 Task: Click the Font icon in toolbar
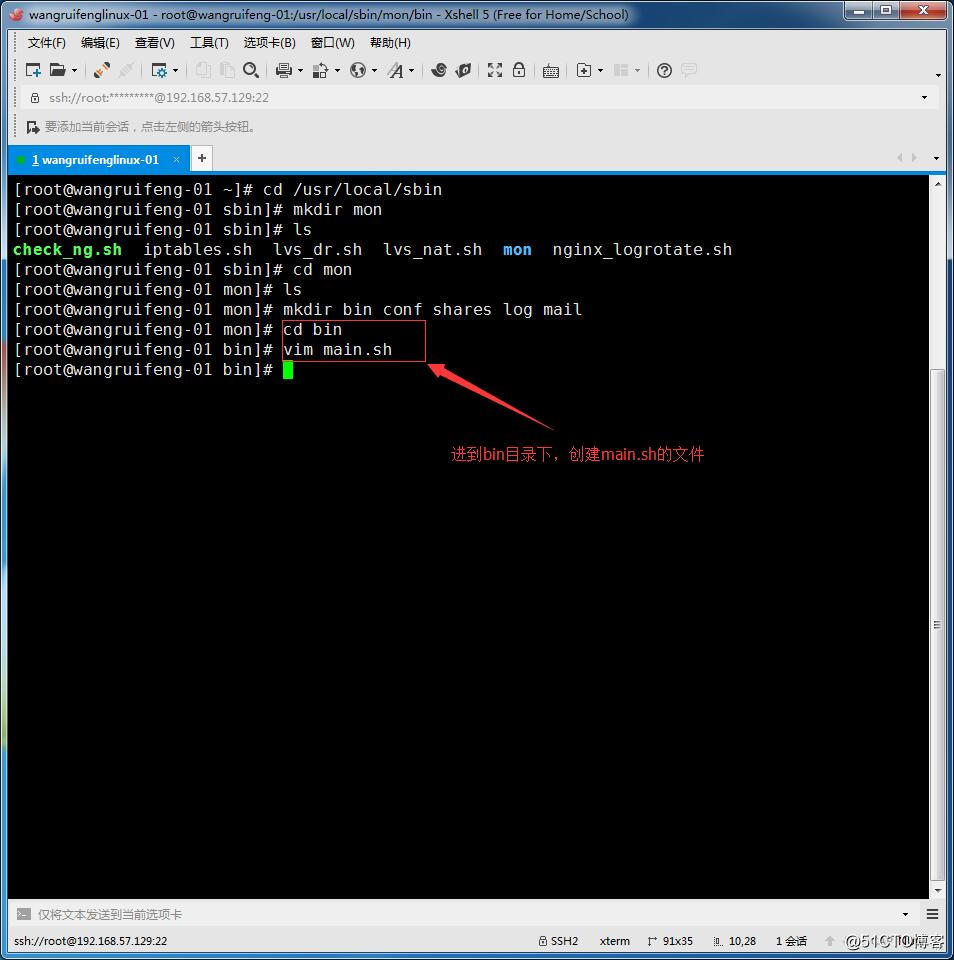396,70
